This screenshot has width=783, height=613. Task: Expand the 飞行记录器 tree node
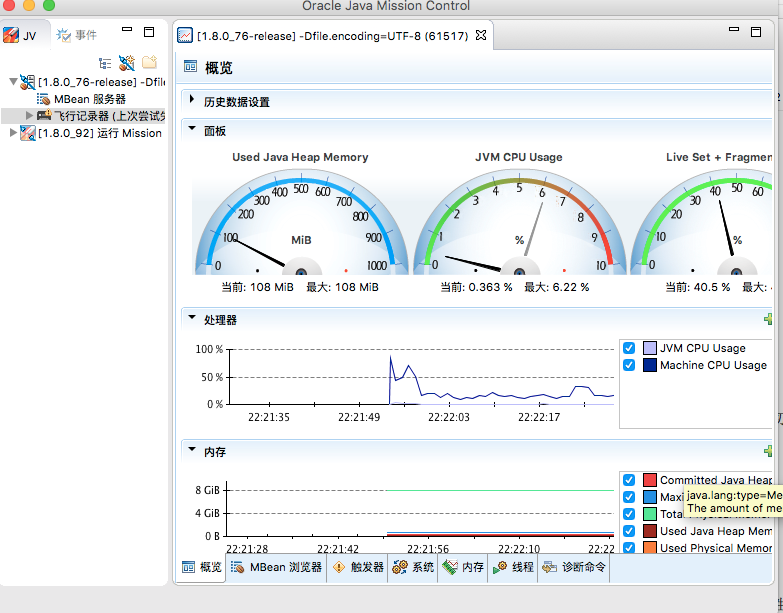(x=29, y=116)
